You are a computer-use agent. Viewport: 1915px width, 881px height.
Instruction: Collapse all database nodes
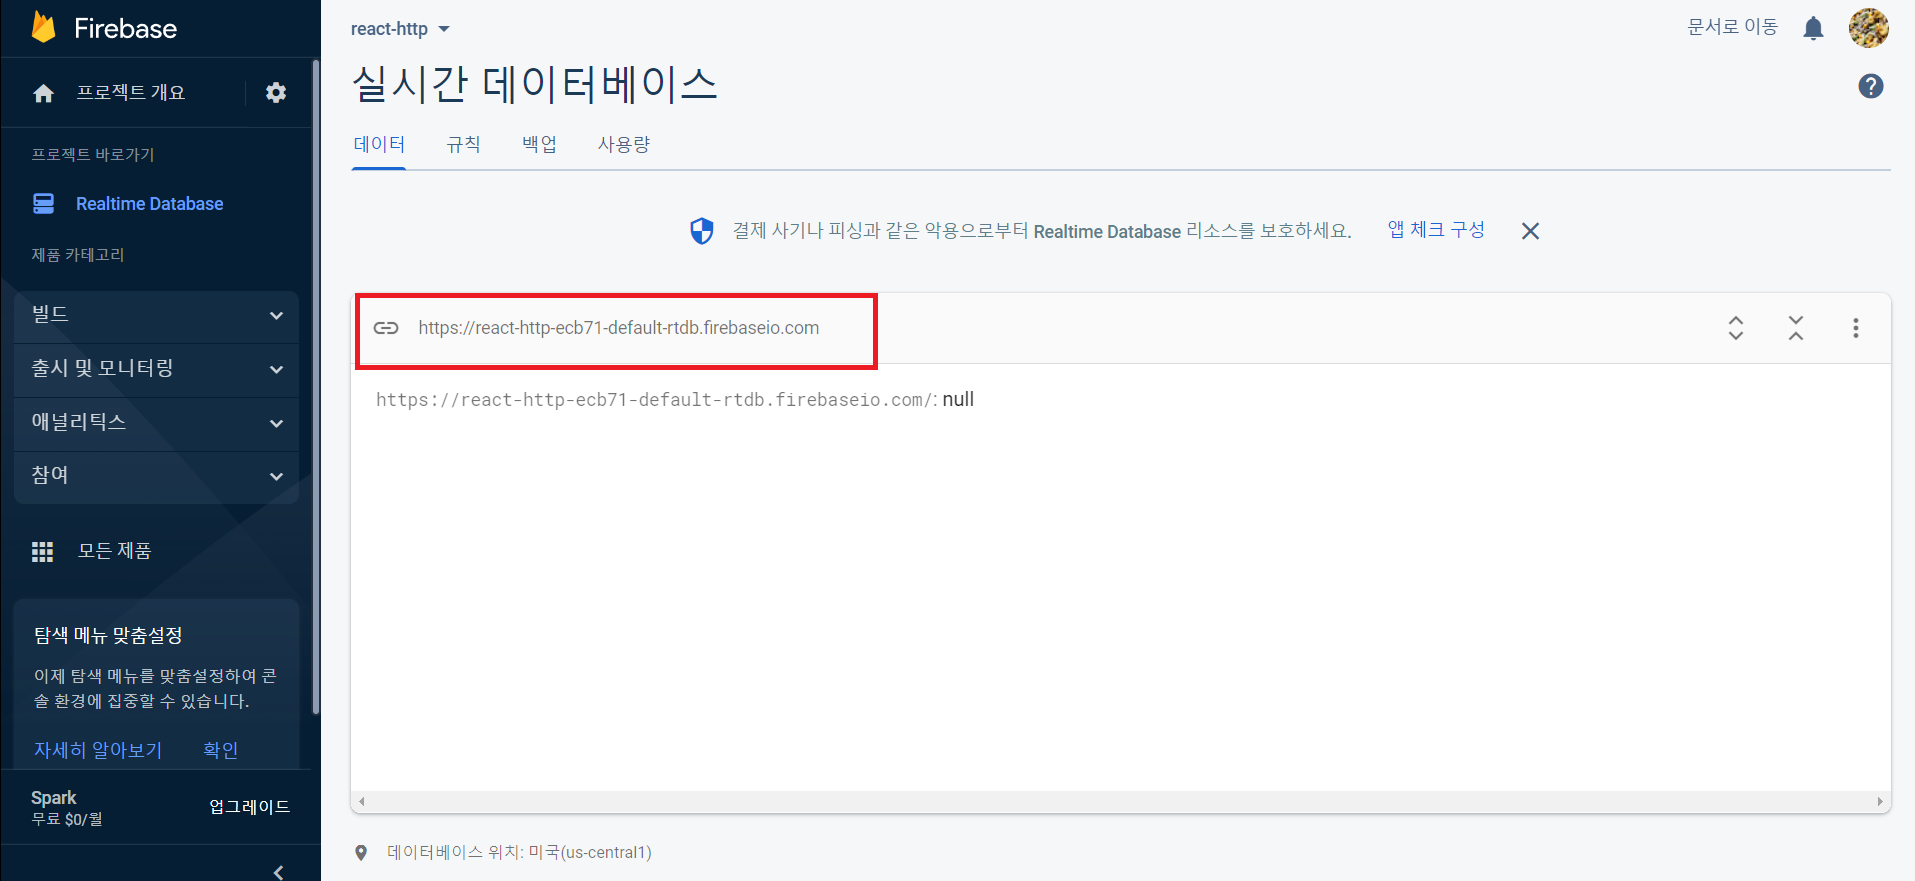(1796, 328)
